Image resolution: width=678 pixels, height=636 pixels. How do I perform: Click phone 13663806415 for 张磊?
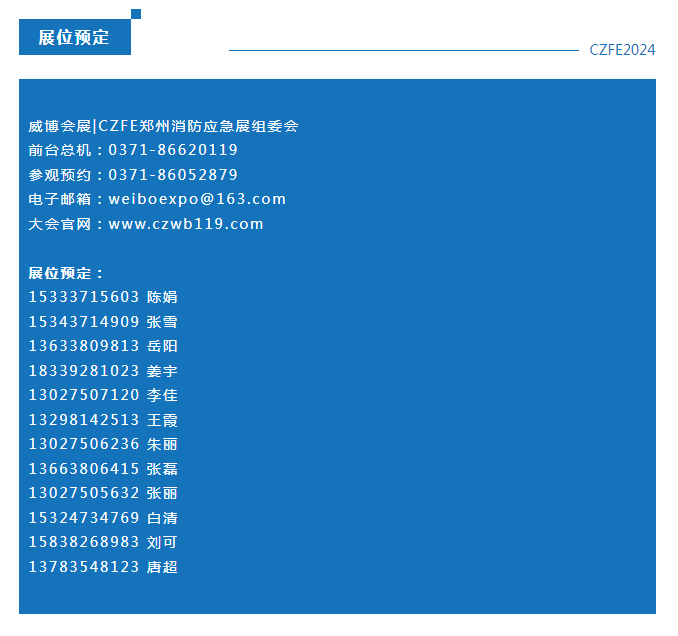[84, 469]
